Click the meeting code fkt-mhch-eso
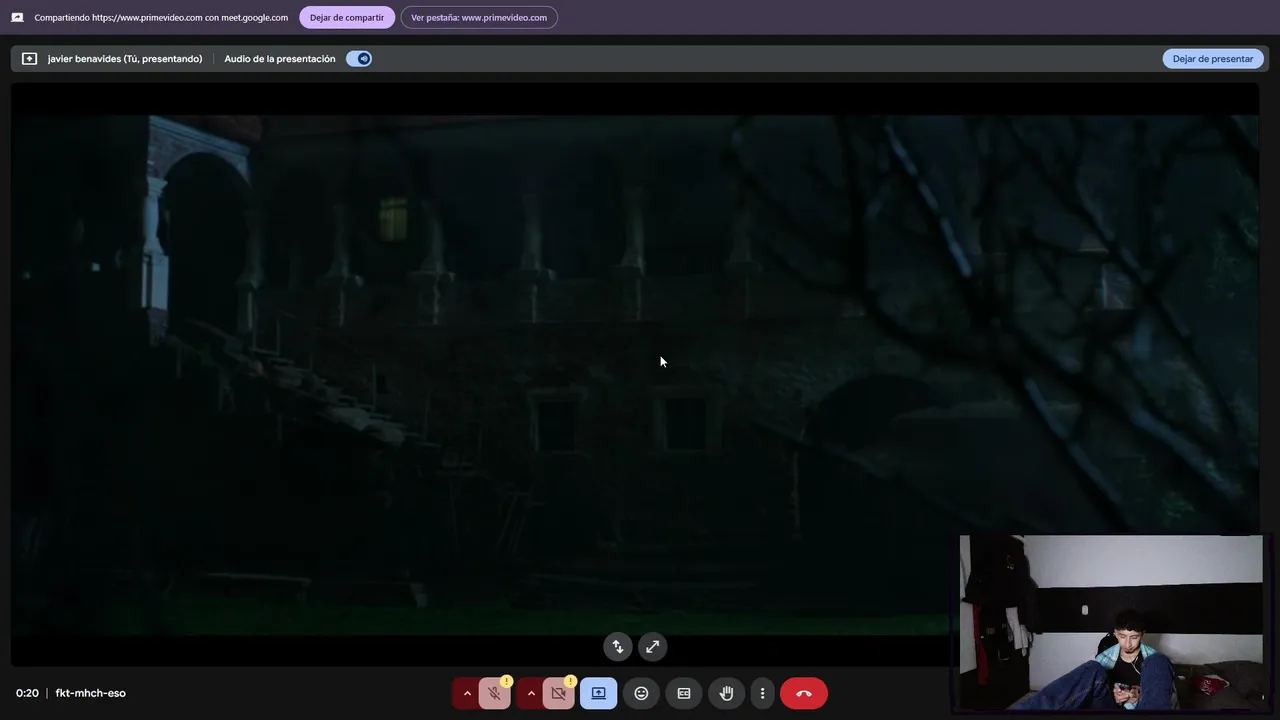This screenshot has height=720, width=1280. coord(90,693)
